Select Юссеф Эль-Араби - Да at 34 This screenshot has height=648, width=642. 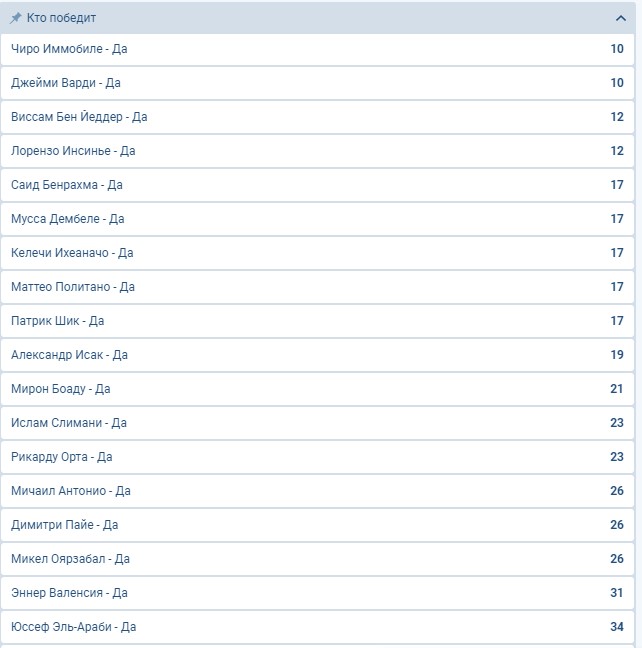(x=317, y=627)
